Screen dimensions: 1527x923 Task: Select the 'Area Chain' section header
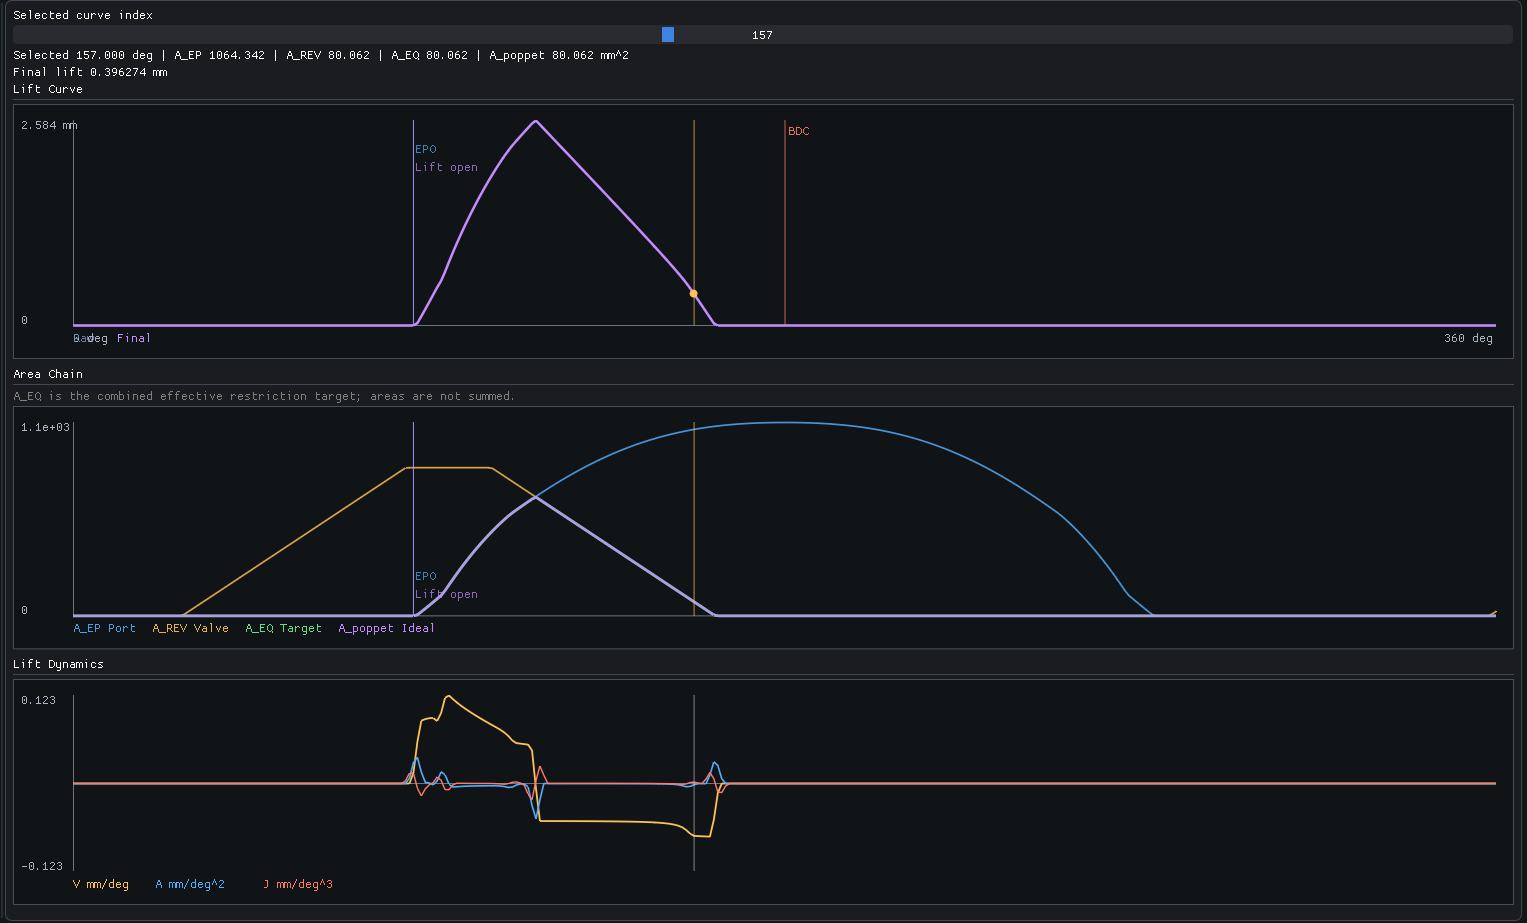pyautogui.click(x=48, y=374)
